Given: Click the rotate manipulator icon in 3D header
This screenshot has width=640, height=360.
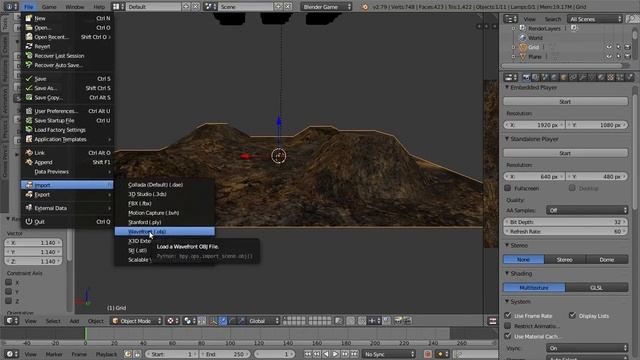Looking at the screenshot, I should (x=232, y=321).
